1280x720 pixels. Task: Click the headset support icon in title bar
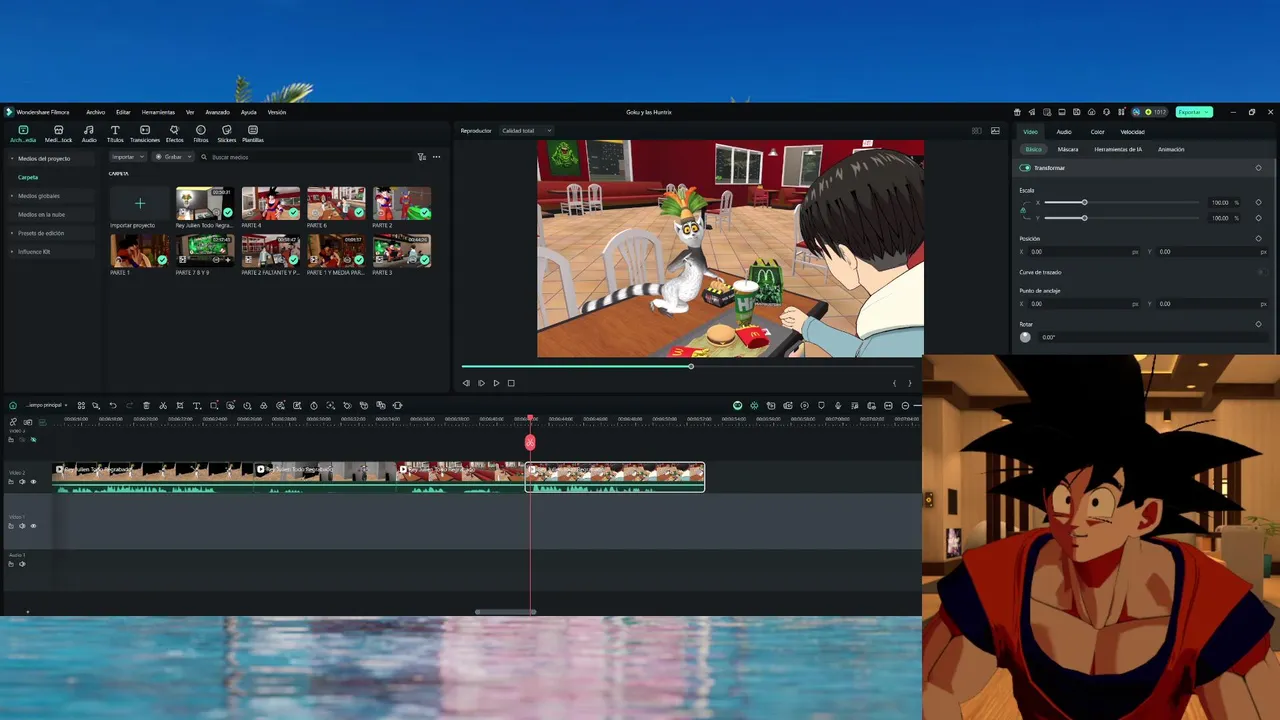tap(1106, 112)
